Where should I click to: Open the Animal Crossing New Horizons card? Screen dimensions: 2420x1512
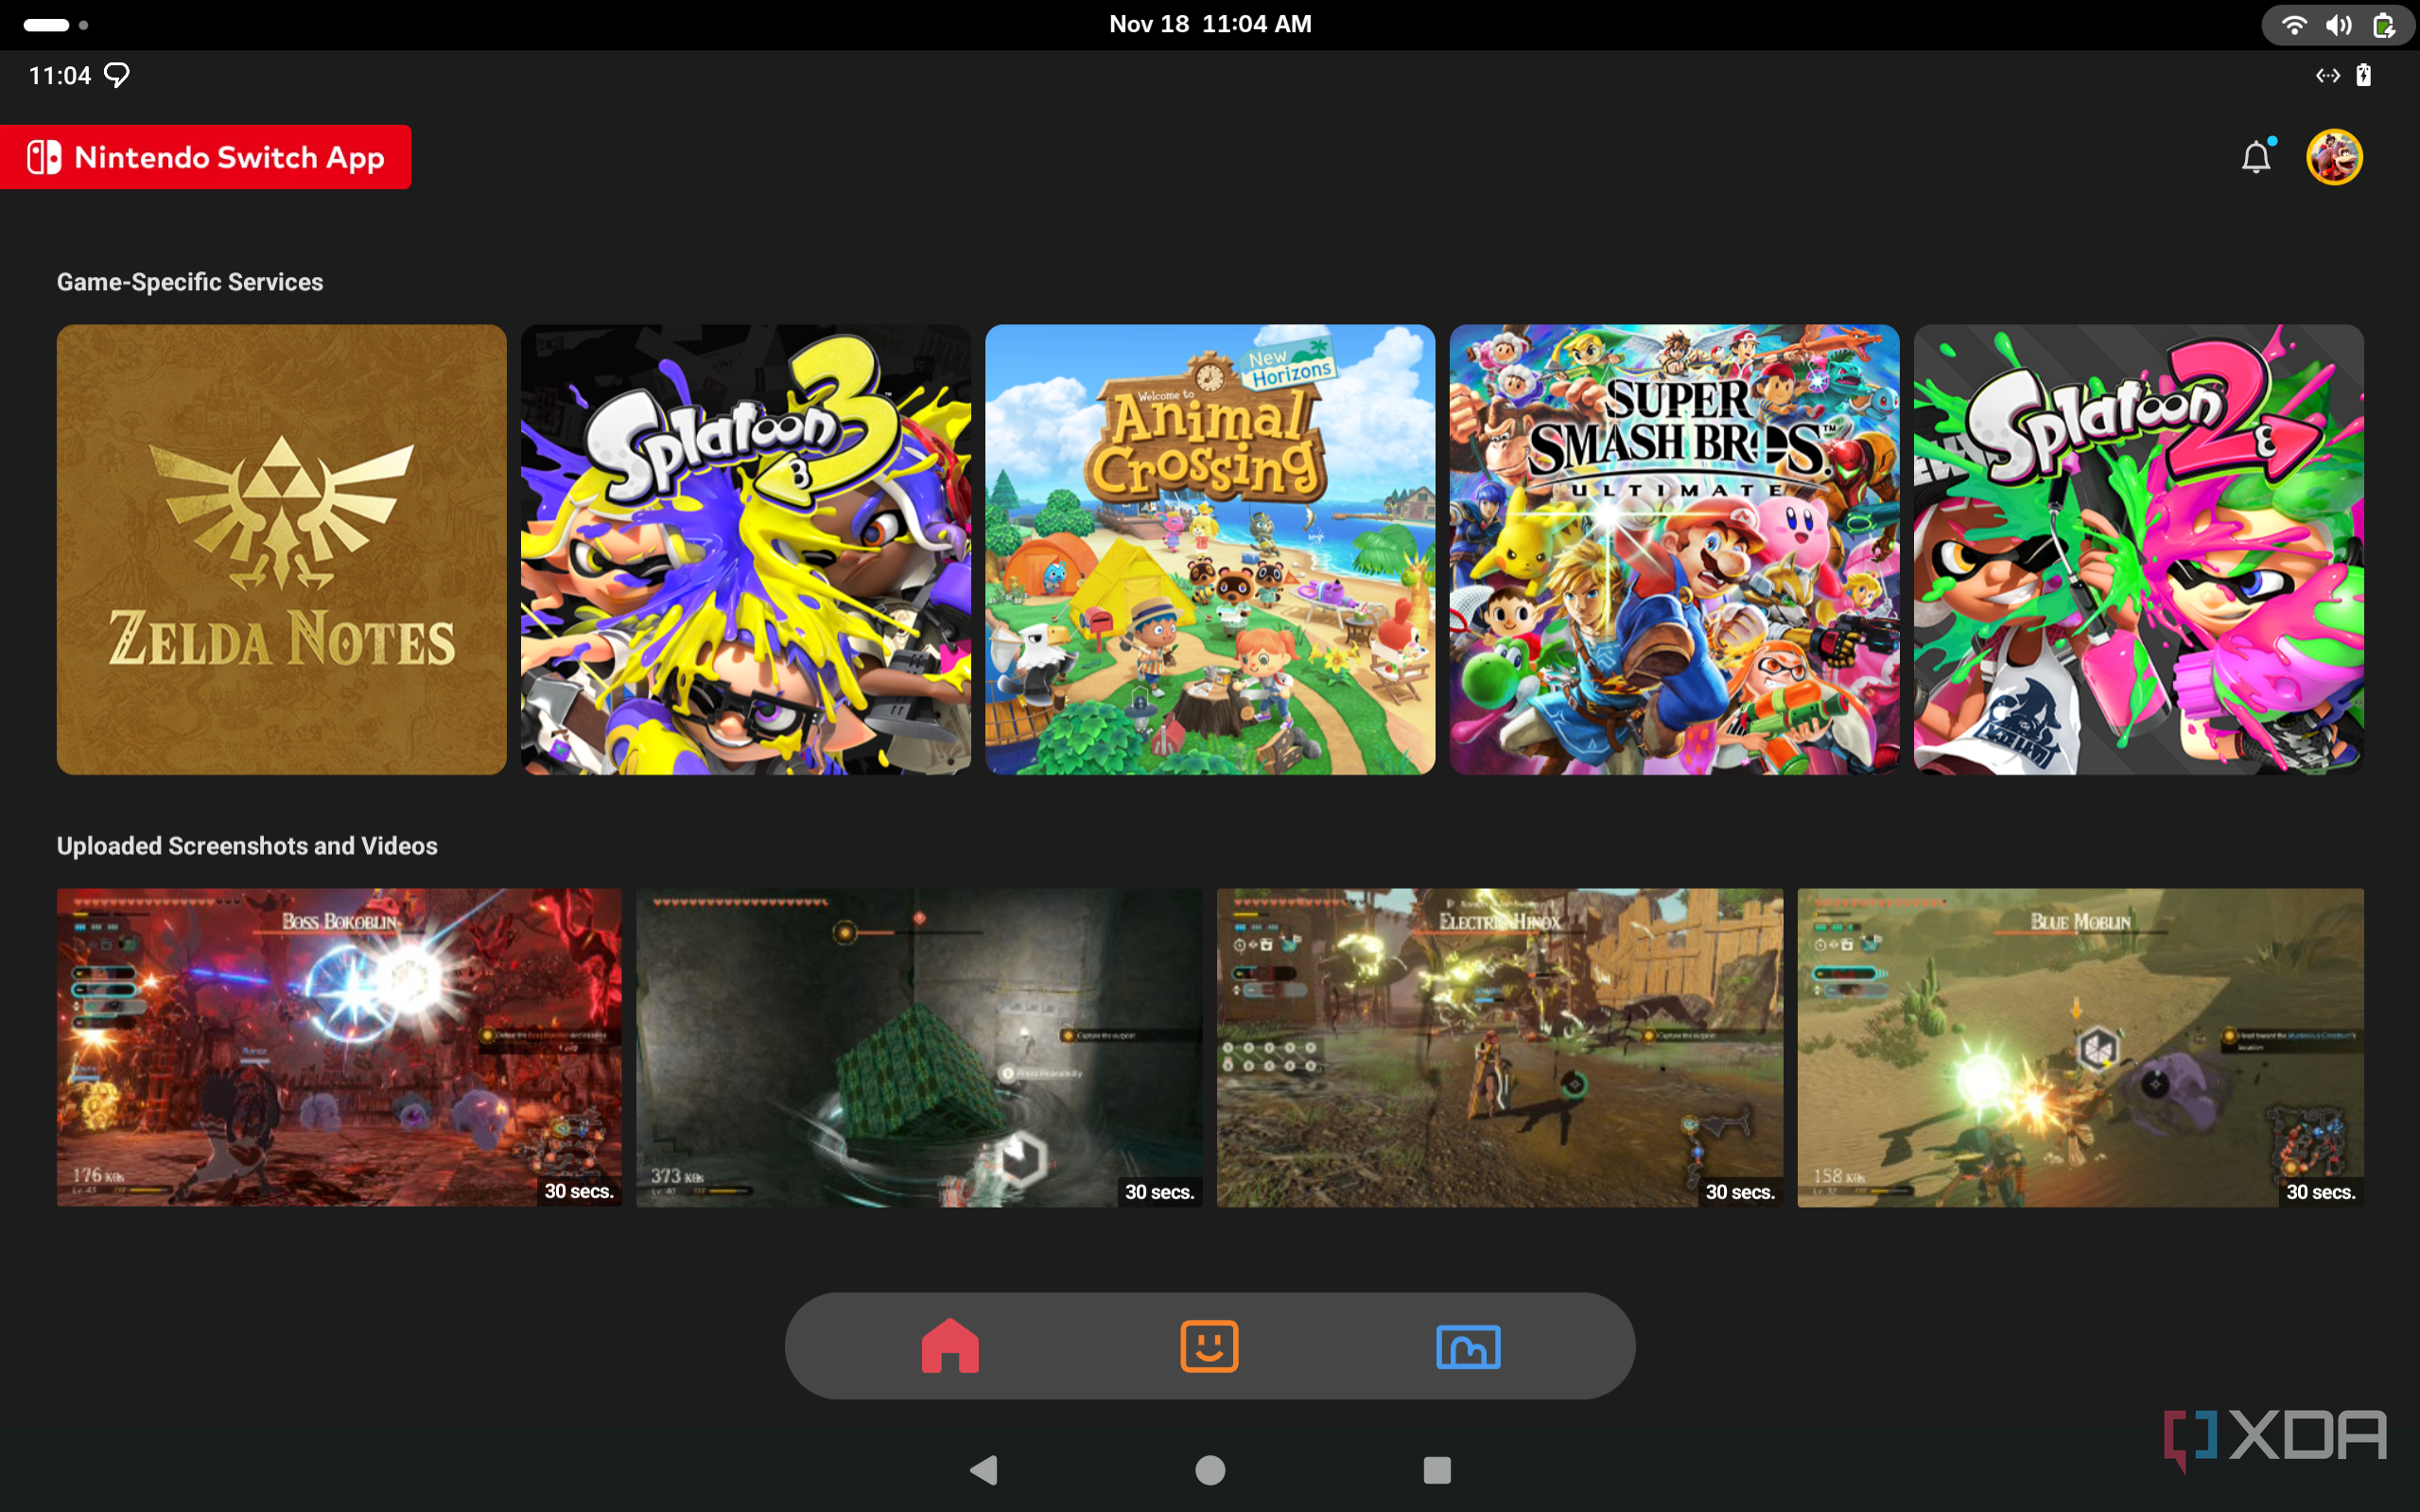tap(1210, 549)
